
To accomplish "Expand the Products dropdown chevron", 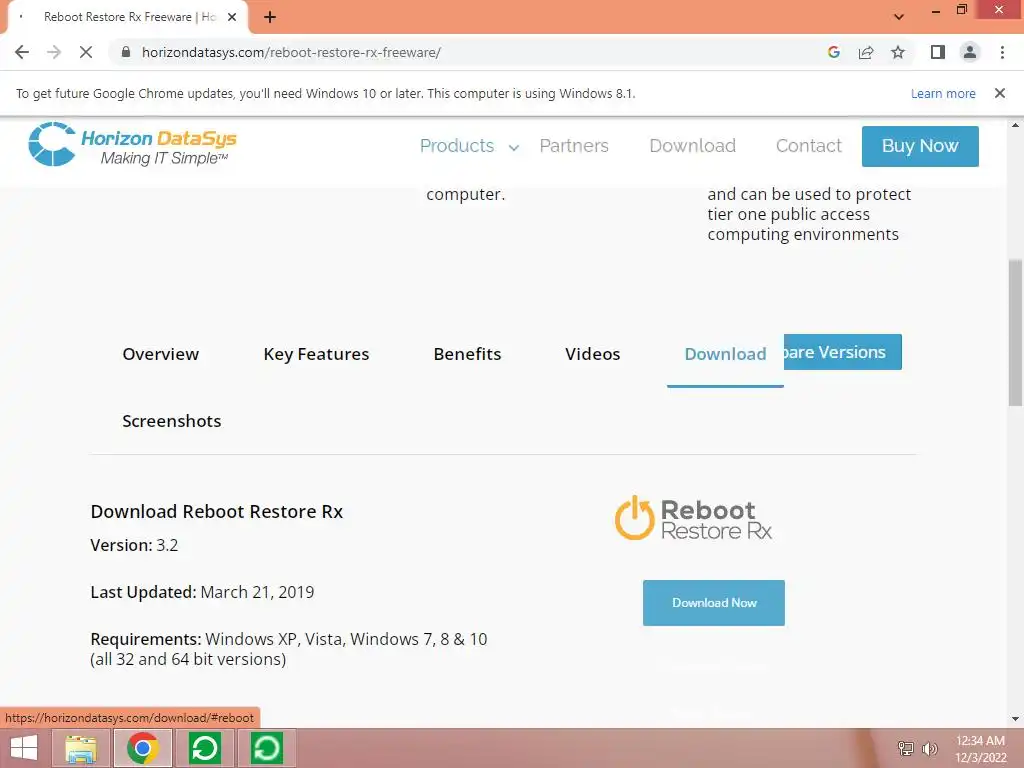I will point(514,148).
